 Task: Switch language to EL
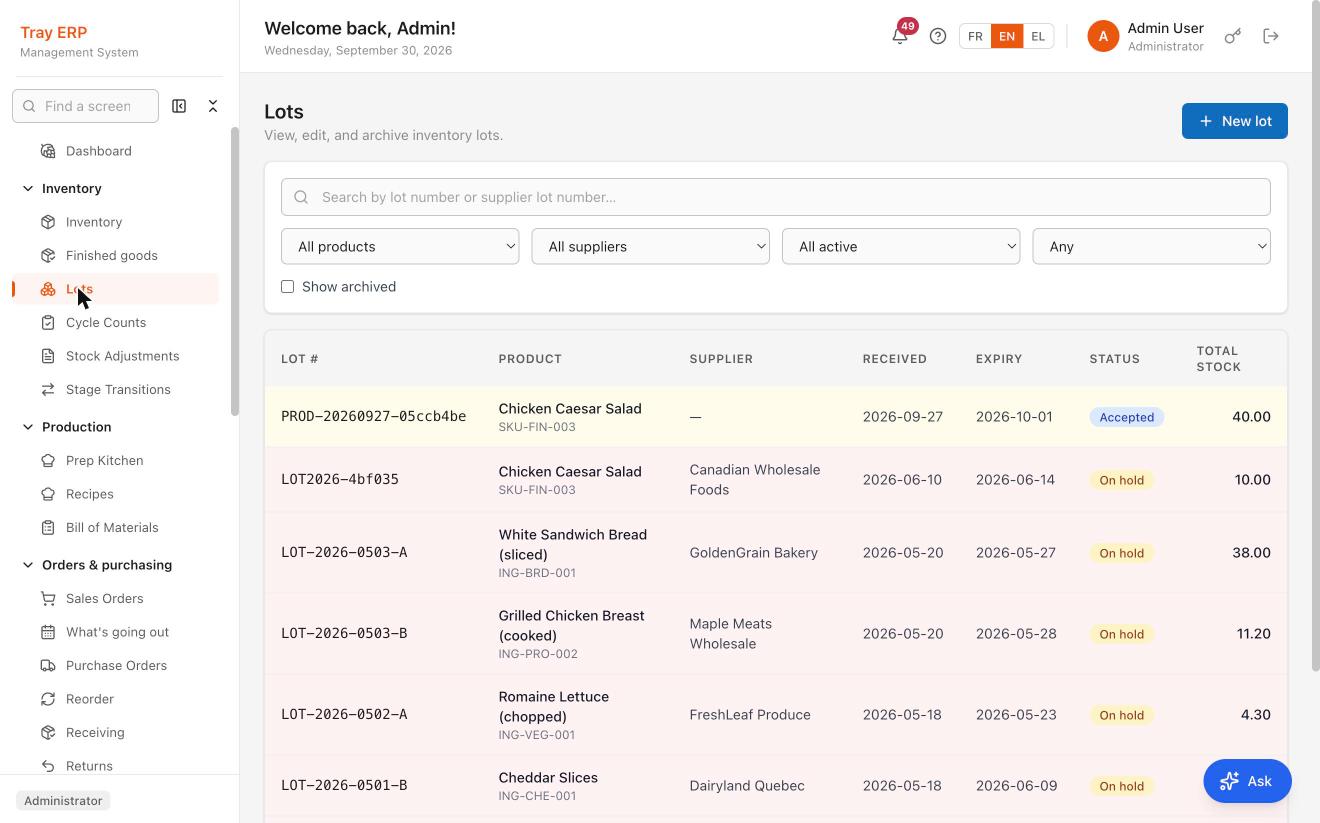click(1038, 36)
